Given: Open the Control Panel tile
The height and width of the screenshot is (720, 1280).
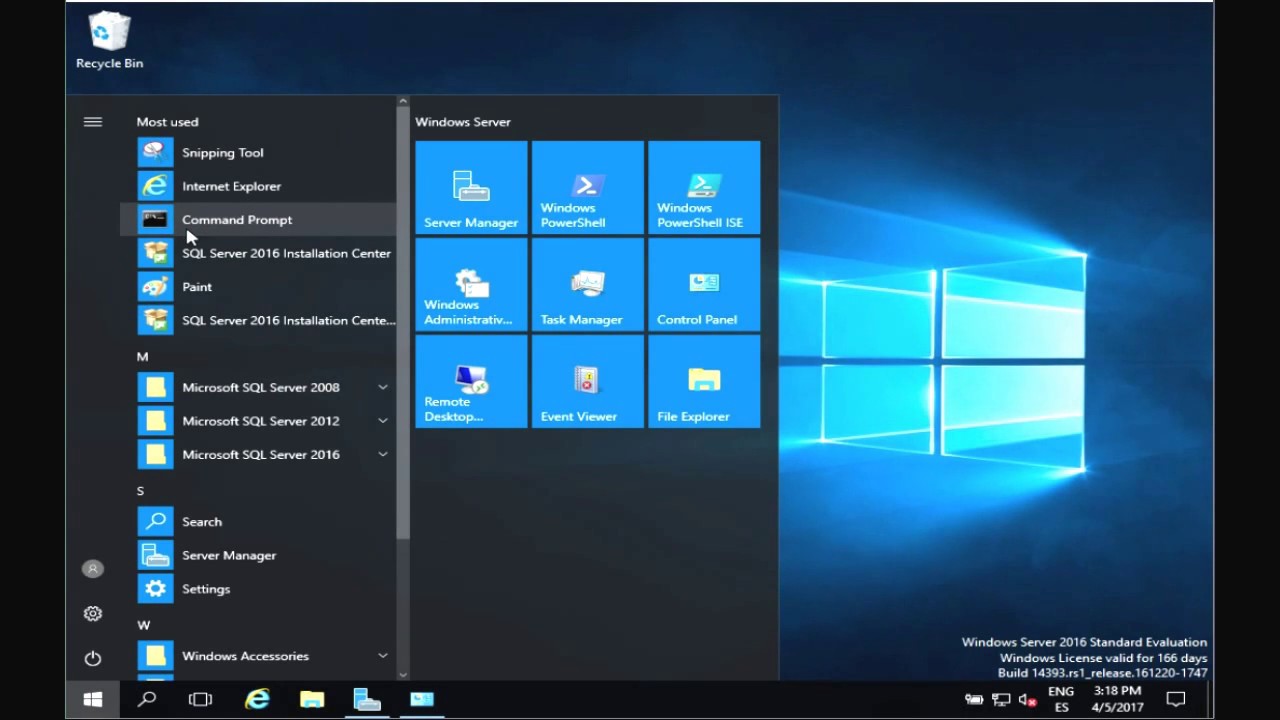Looking at the screenshot, I should pyautogui.click(x=704, y=284).
